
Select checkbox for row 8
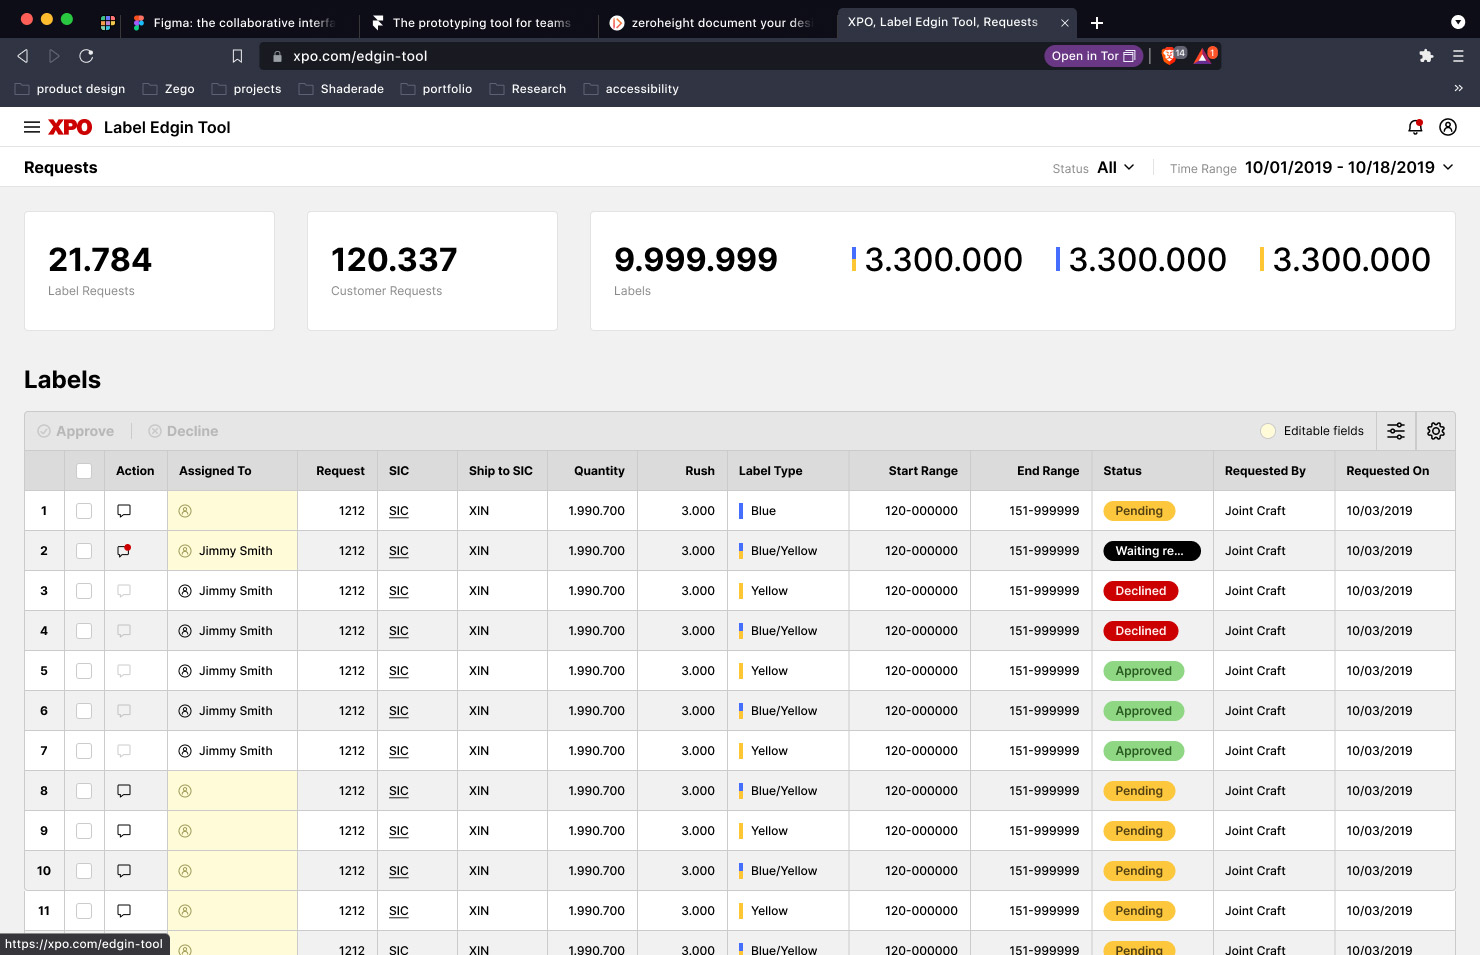84,791
